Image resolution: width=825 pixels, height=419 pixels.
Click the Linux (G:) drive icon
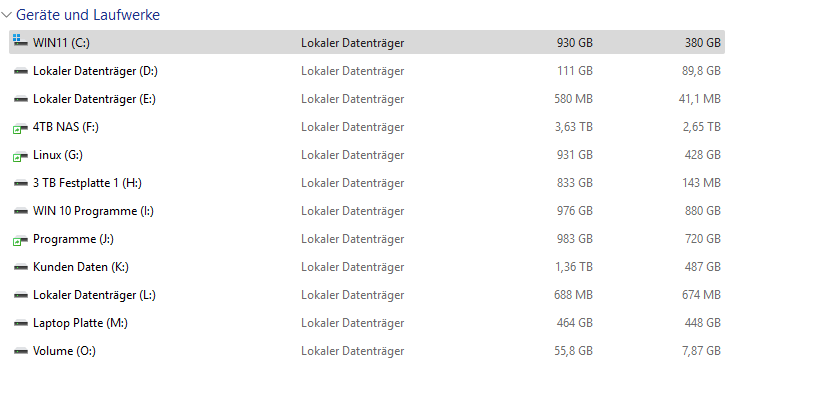coord(20,156)
